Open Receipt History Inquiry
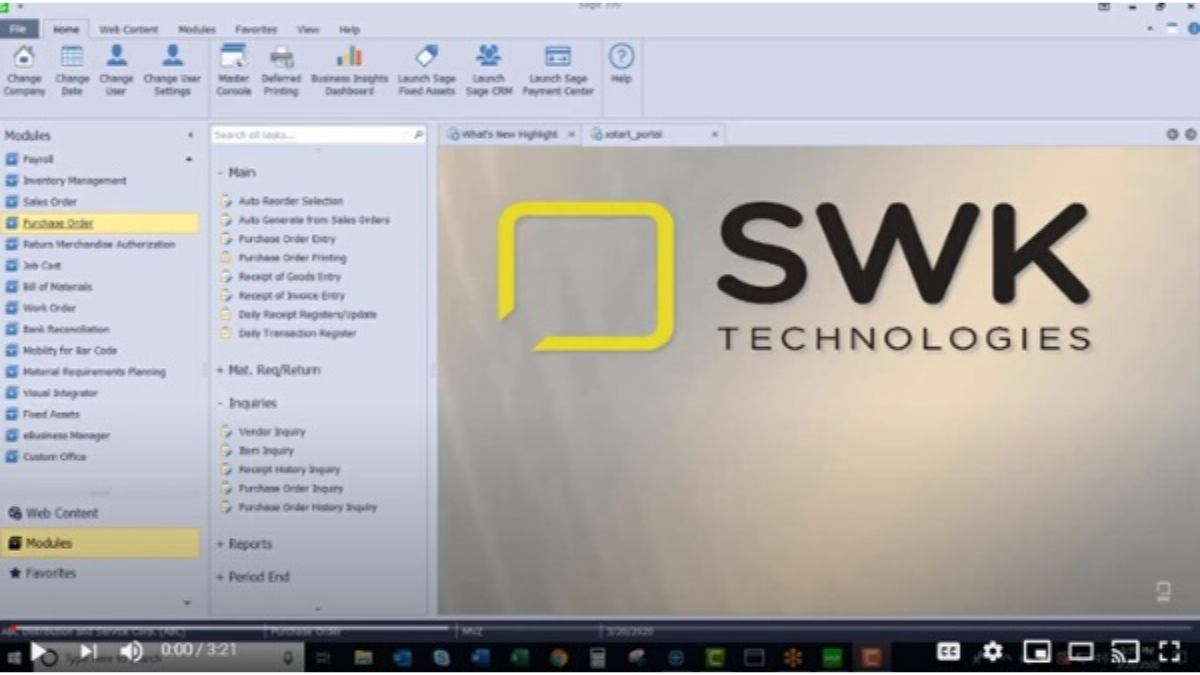 (x=289, y=470)
